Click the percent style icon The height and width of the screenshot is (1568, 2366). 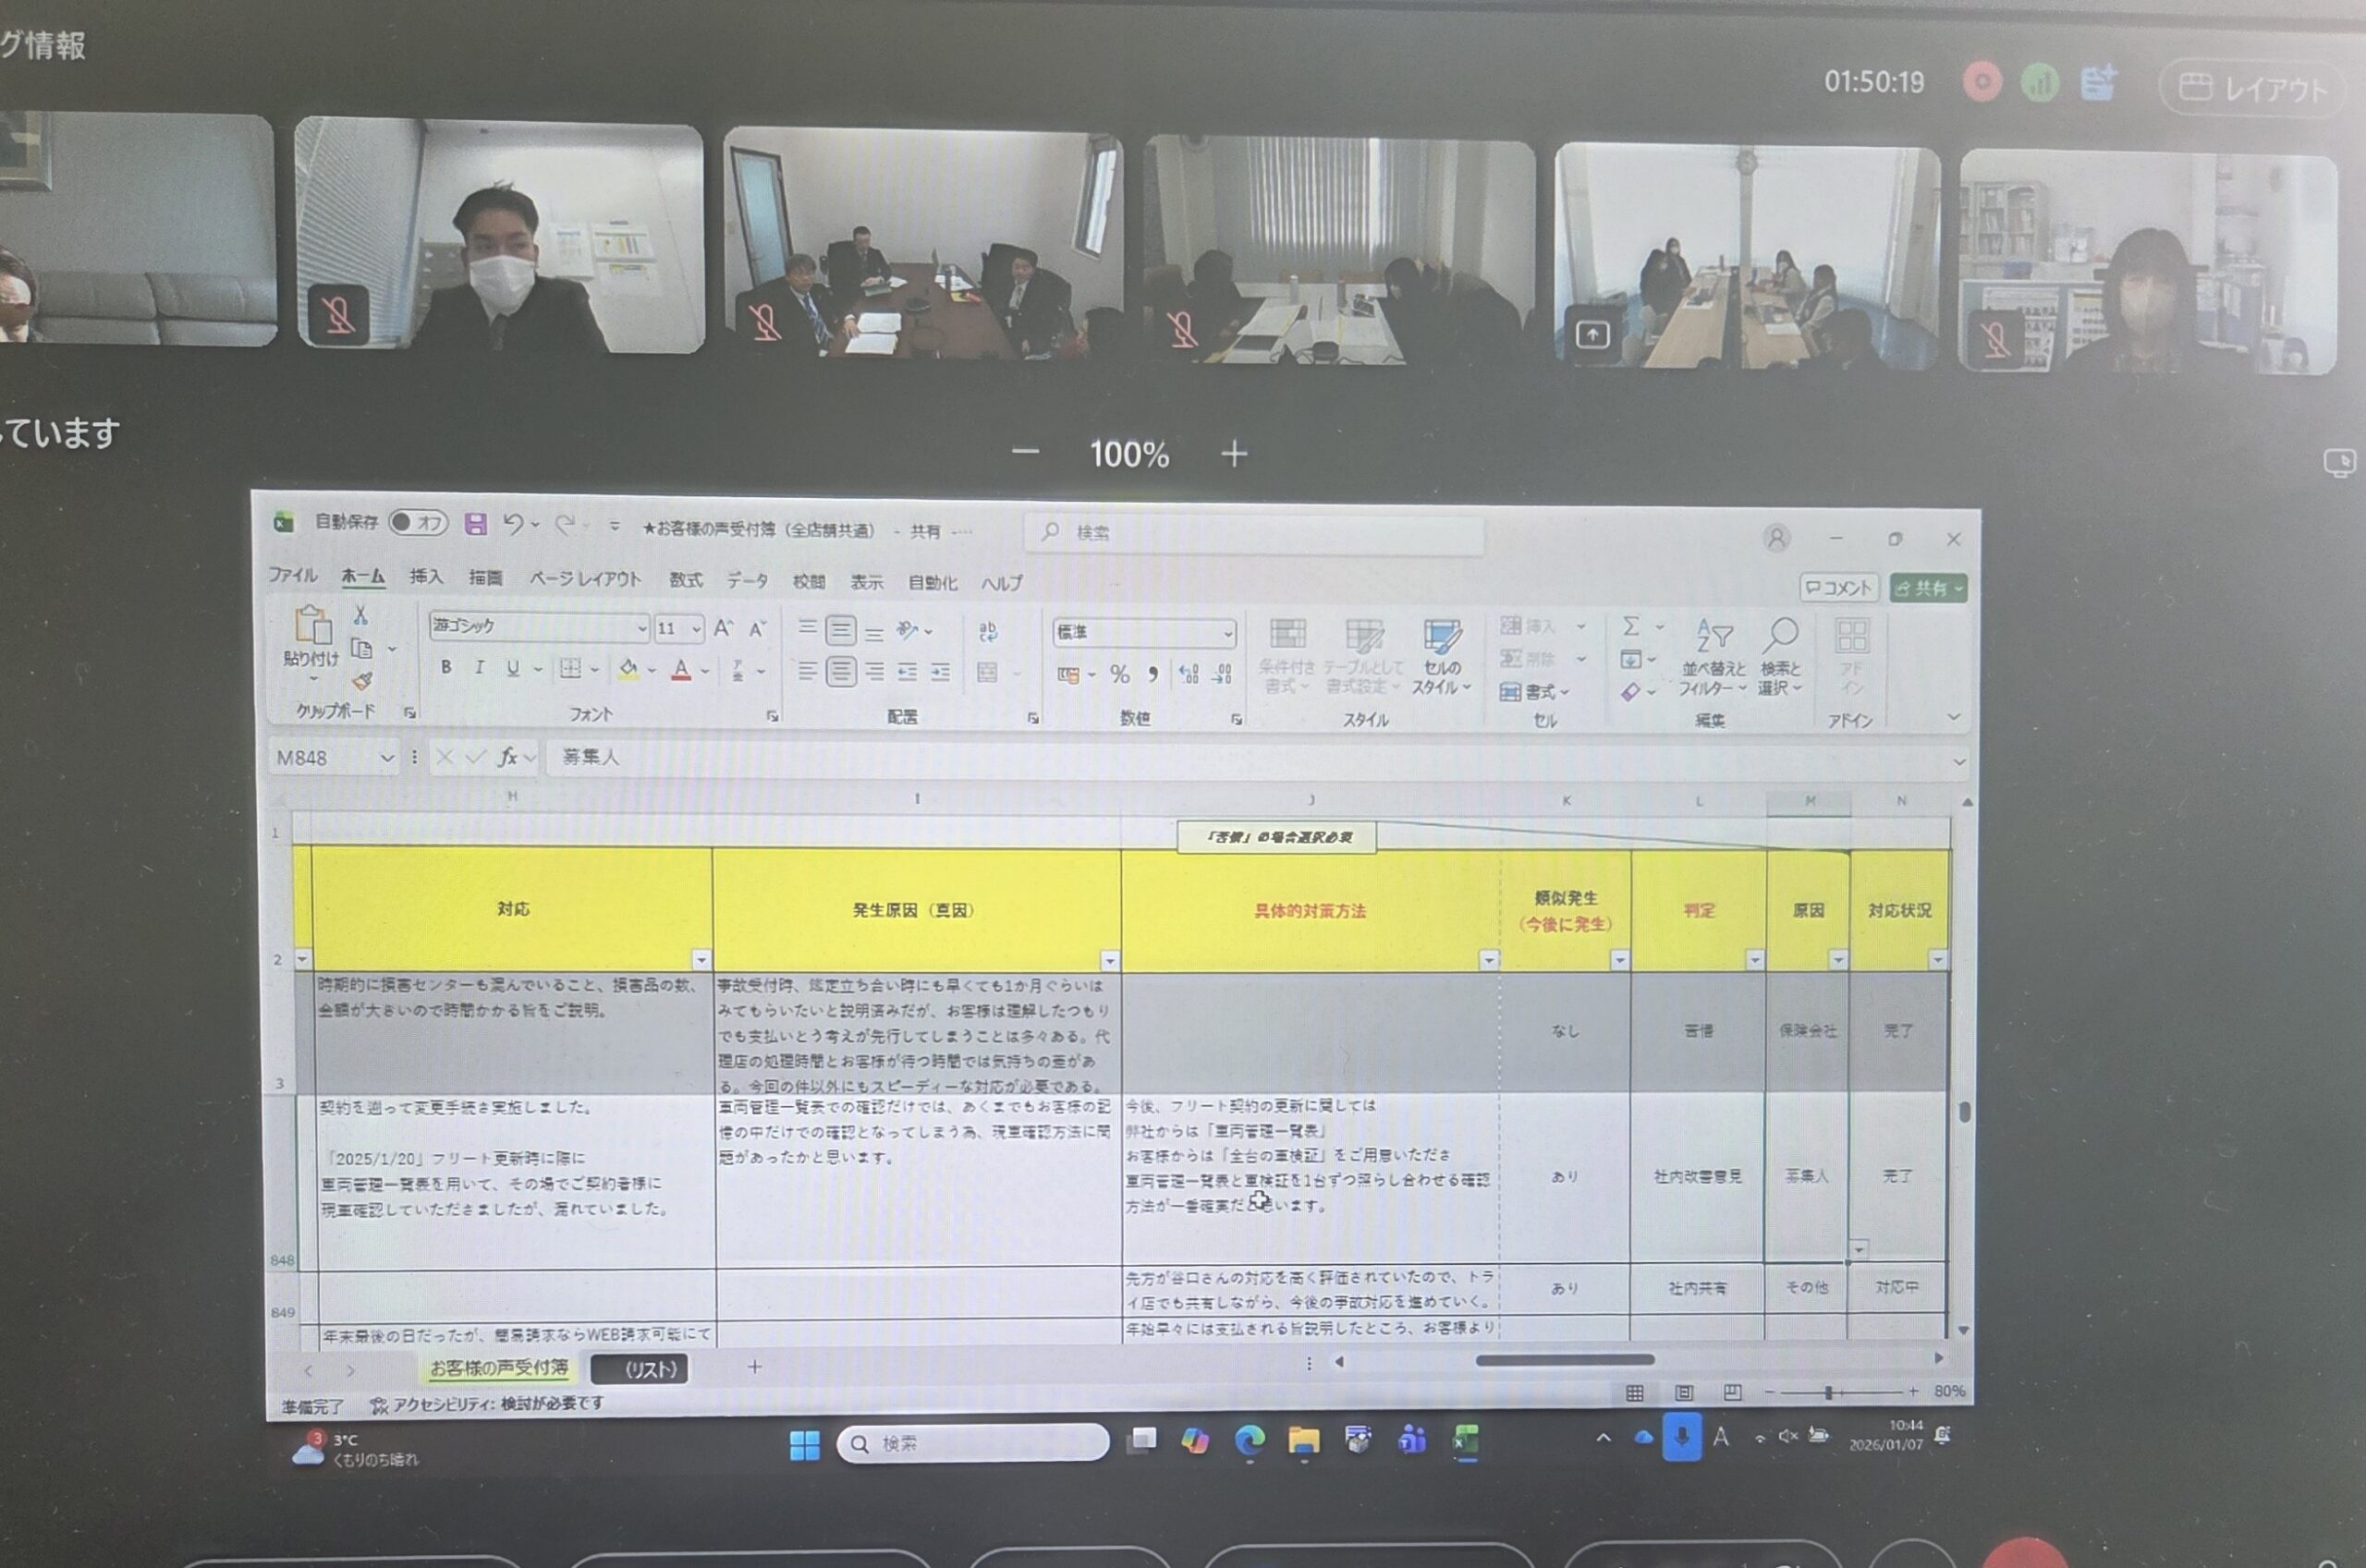coord(1119,675)
